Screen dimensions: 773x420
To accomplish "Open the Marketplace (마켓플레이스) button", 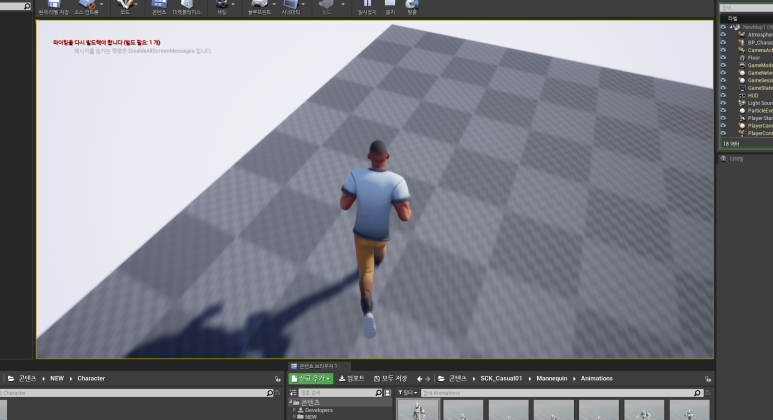I will point(186,7).
